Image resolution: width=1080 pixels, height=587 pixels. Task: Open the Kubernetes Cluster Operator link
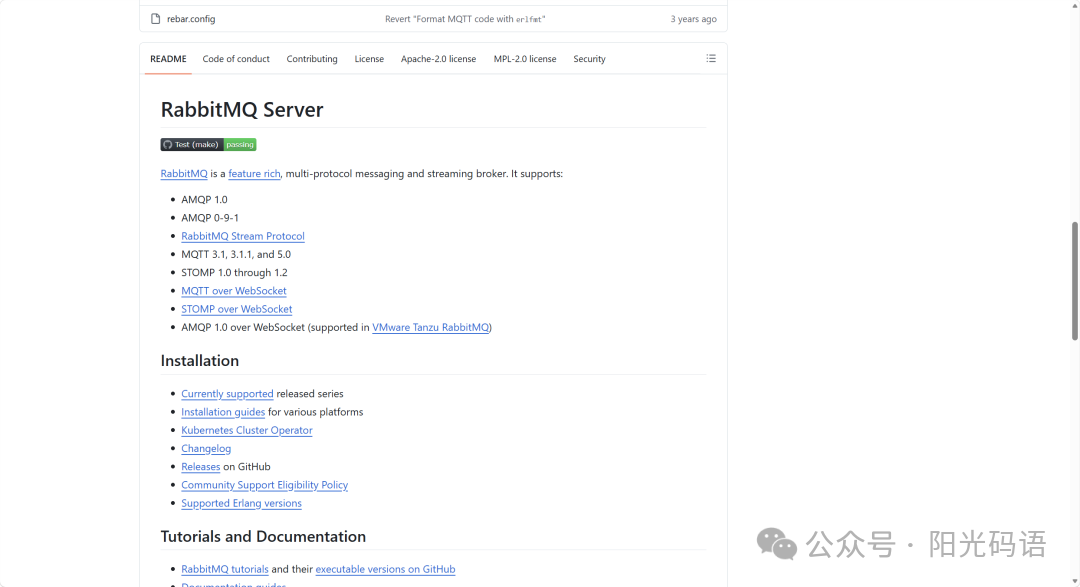click(x=247, y=430)
